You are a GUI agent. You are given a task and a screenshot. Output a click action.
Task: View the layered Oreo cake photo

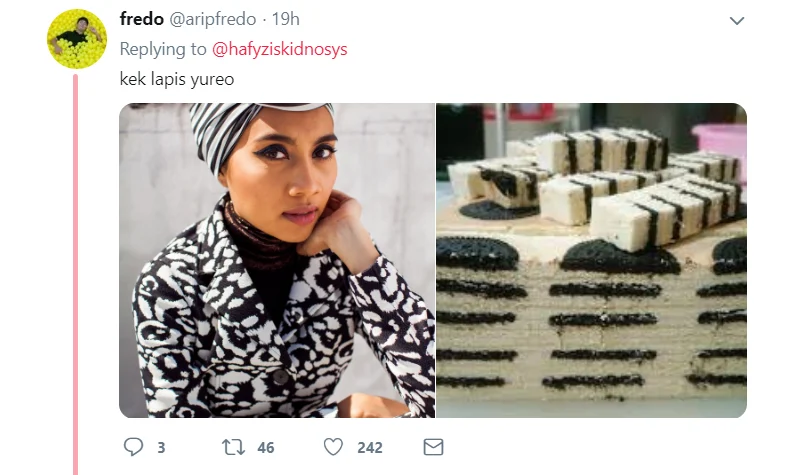(x=591, y=260)
